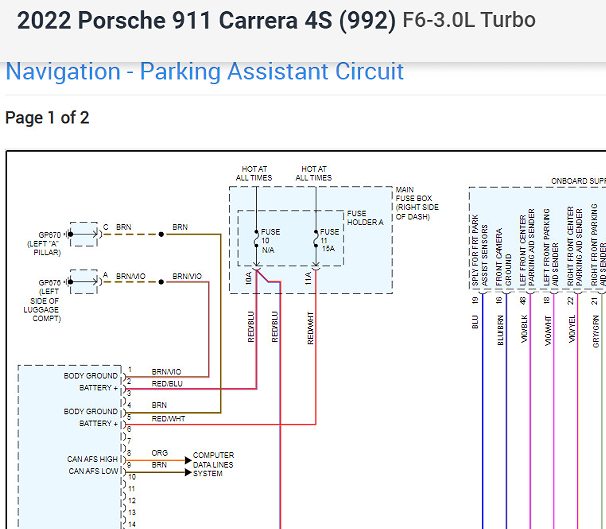
Task: Click the FRONT CAMERA GROUND label
Action: pos(503,257)
